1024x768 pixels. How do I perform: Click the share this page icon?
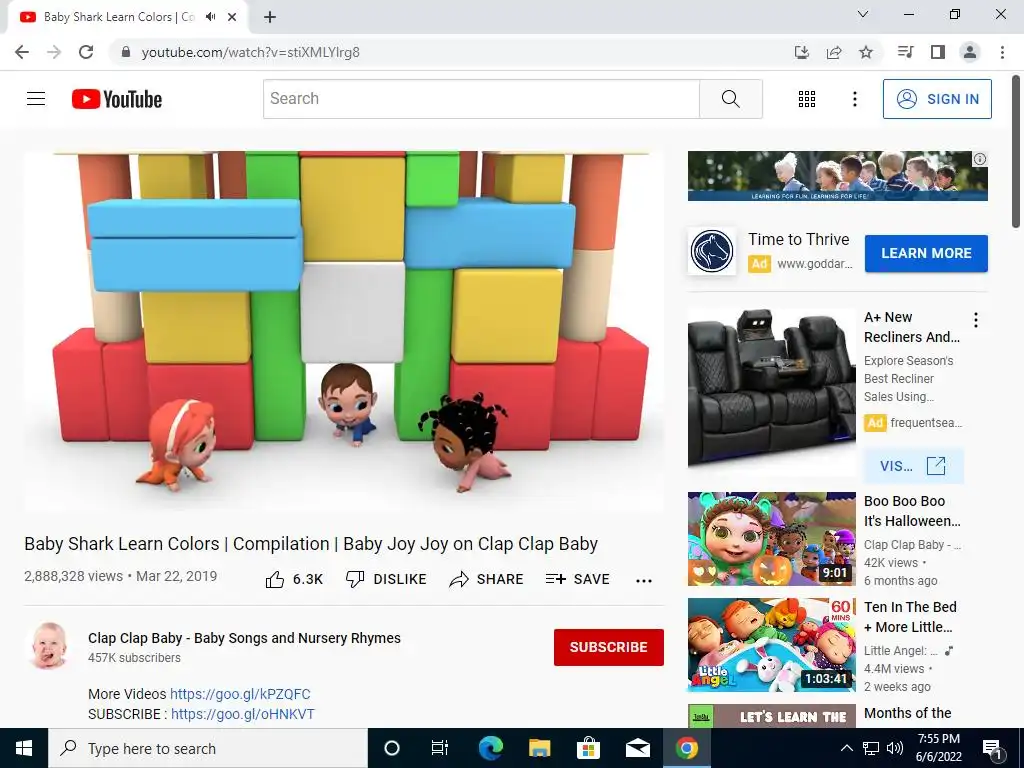(x=834, y=52)
